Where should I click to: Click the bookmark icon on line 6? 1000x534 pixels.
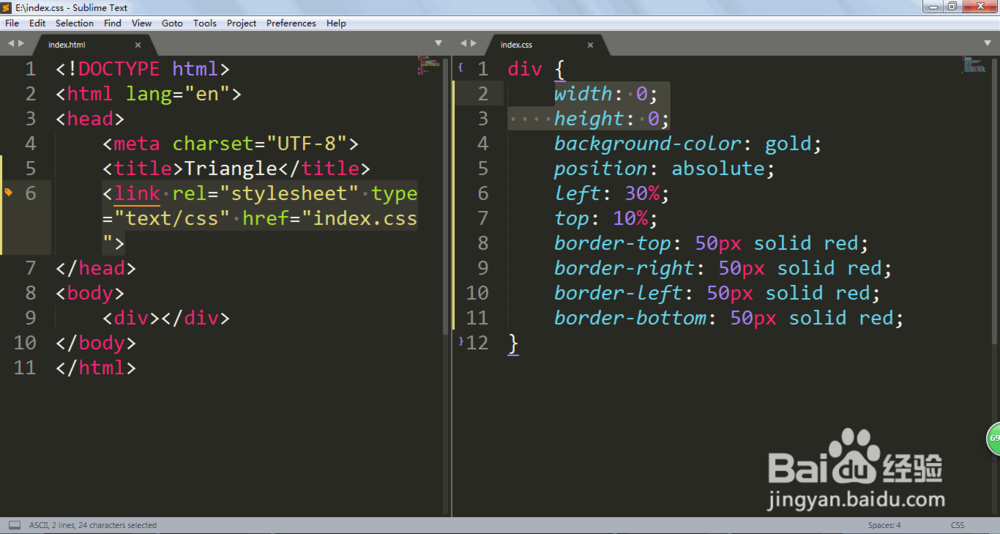point(8,193)
